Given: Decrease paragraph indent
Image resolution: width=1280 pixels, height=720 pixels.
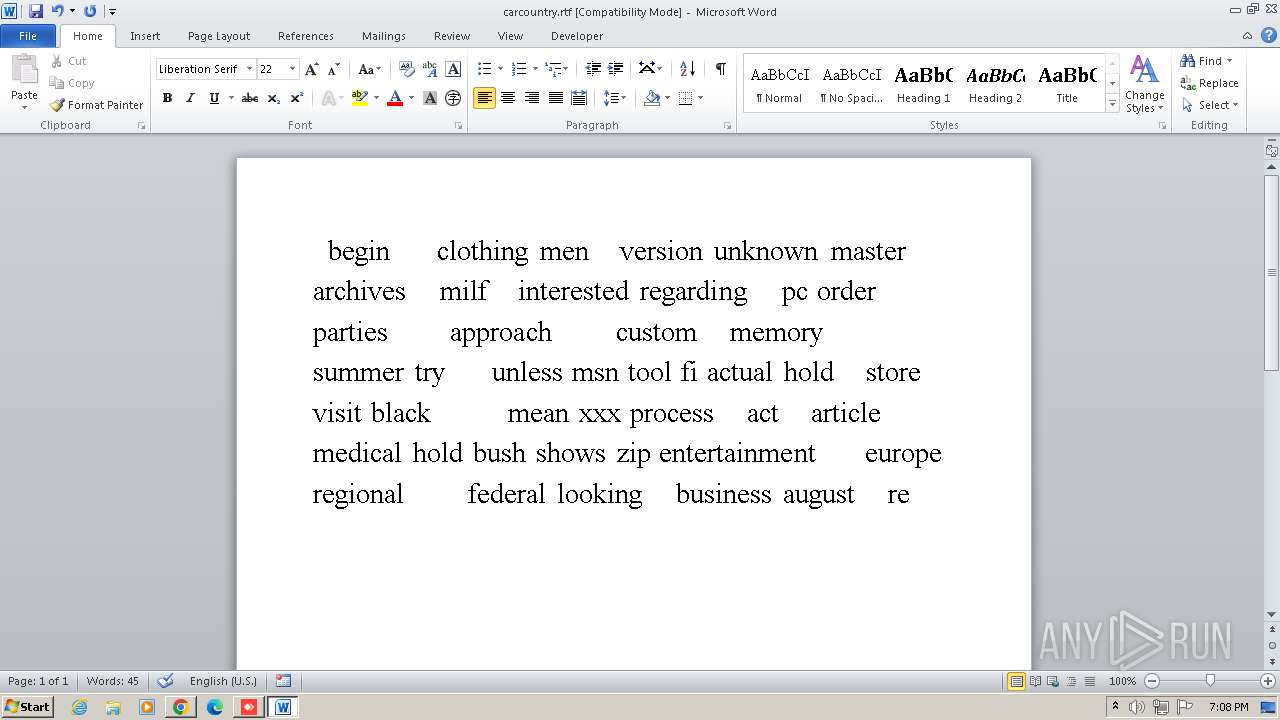Looking at the screenshot, I should tap(593, 69).
